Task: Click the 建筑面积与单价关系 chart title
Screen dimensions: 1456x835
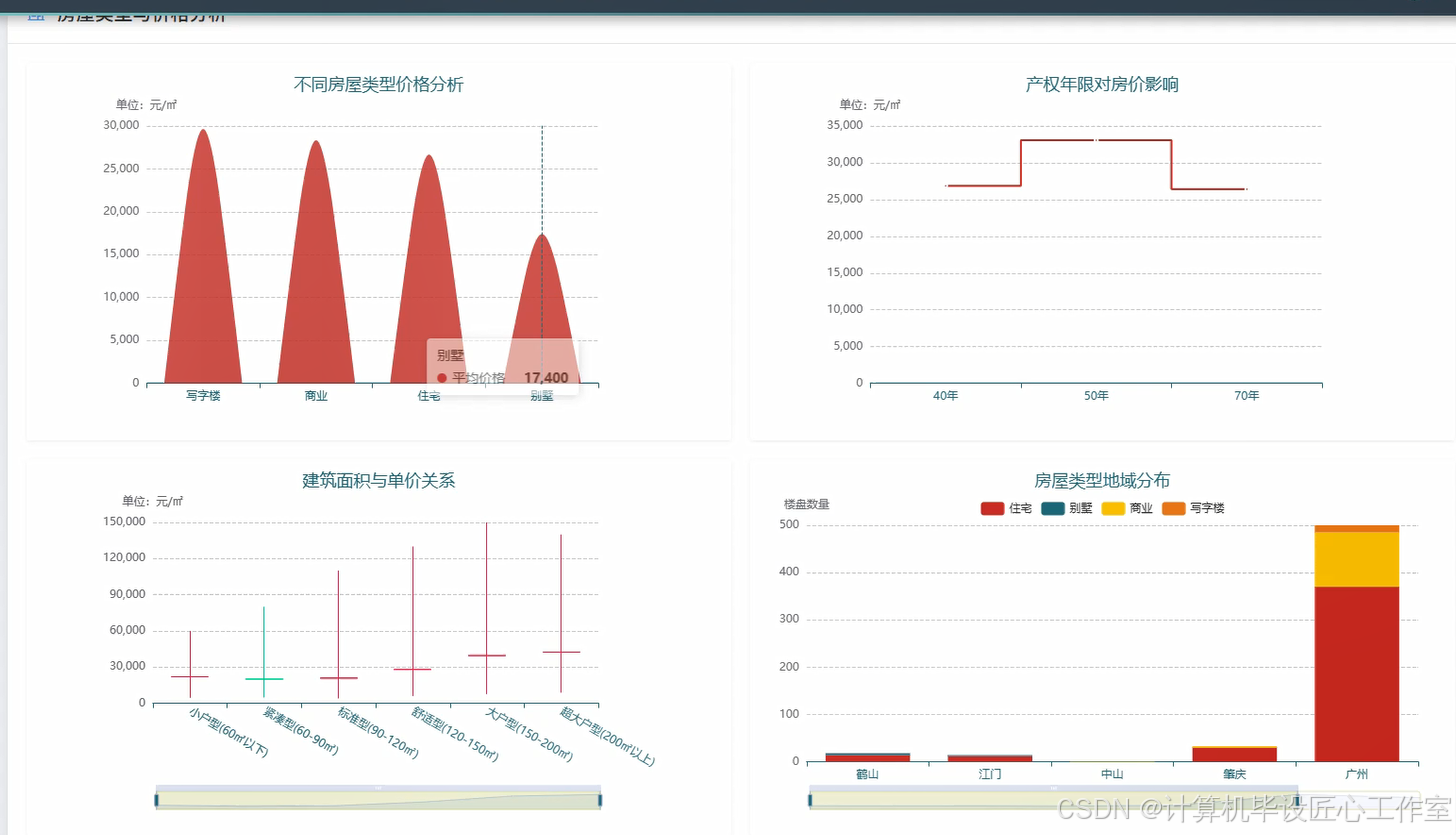Action: [379, 480]
